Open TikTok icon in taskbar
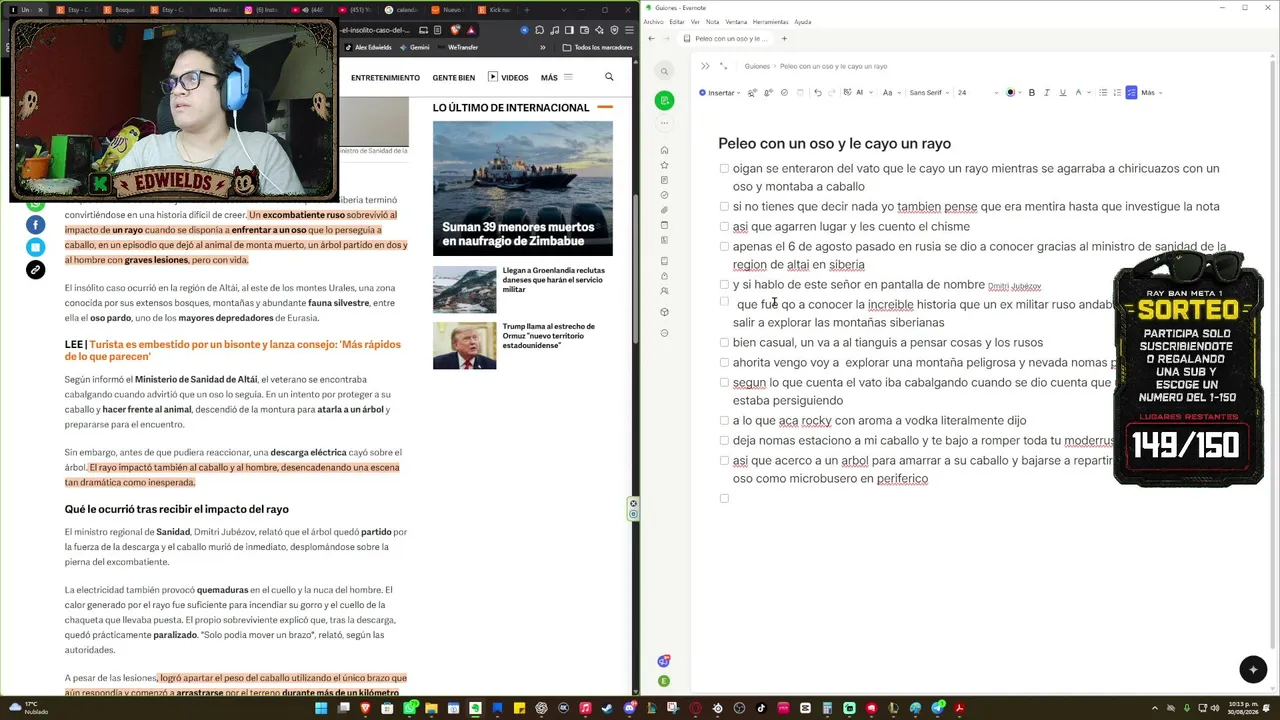 [x=761, y=708]
